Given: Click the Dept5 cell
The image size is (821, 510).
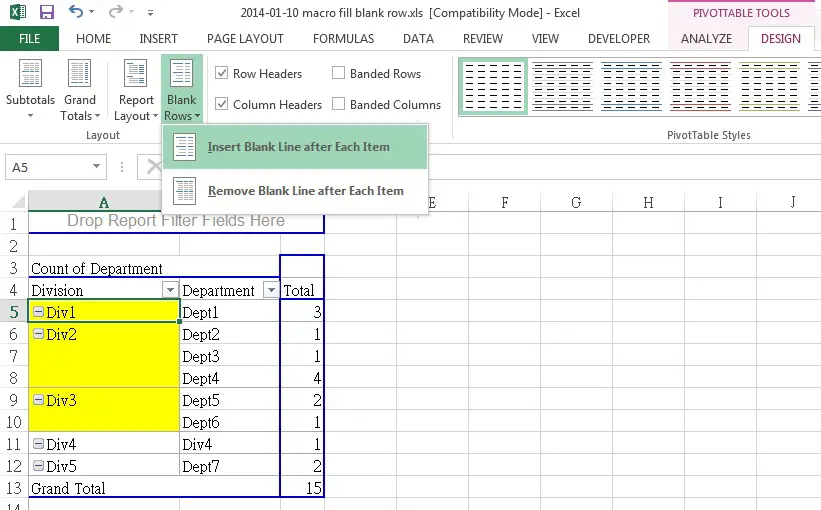Looking at the screenshot, I should (x=230, y=400).
